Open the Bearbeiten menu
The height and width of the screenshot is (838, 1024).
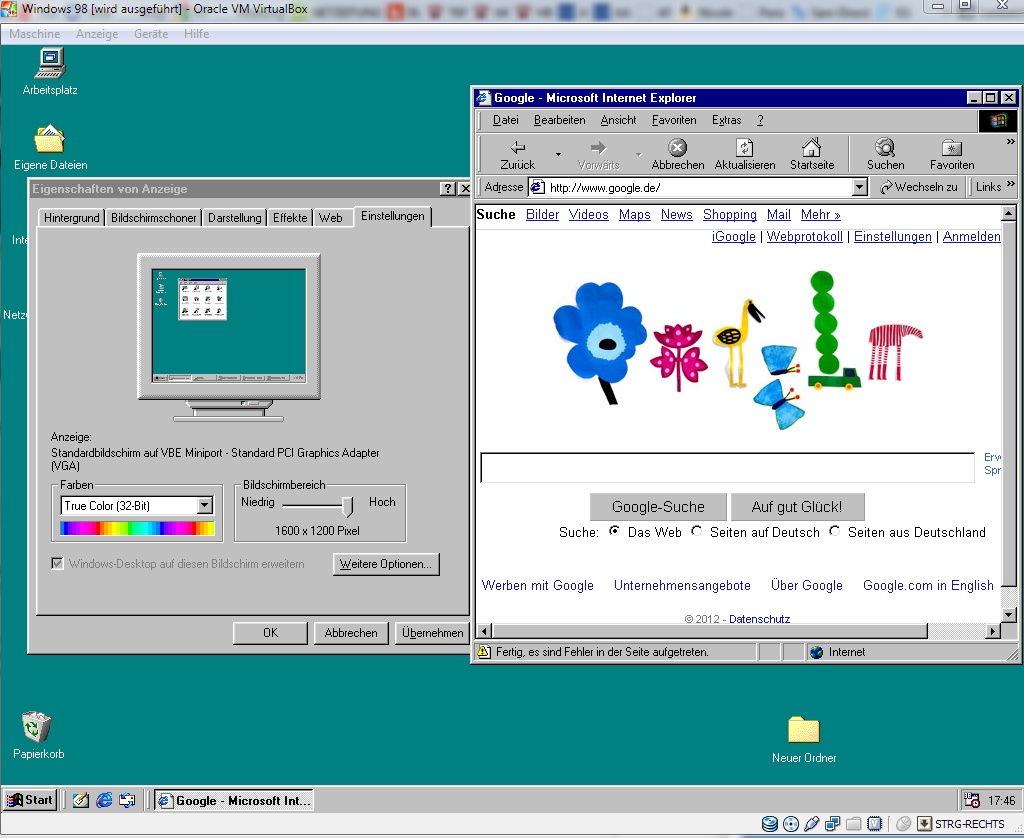point(560,120)
